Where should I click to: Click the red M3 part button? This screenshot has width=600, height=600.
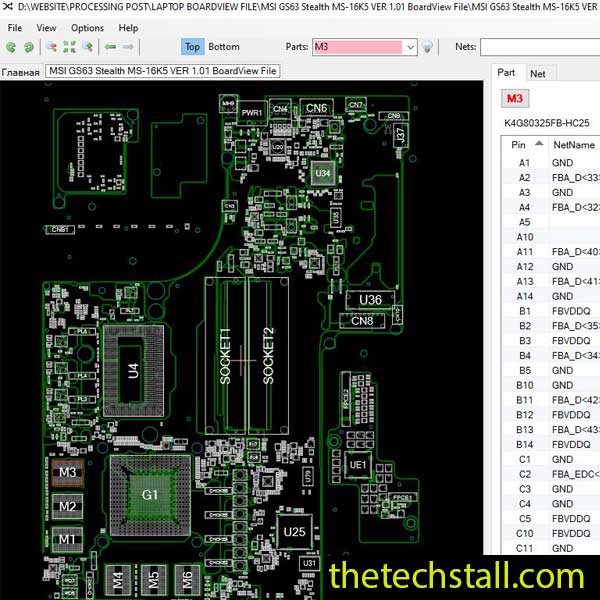[514, 98]
